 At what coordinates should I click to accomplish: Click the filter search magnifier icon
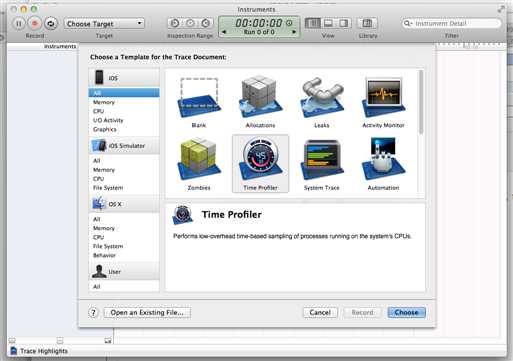407,23
